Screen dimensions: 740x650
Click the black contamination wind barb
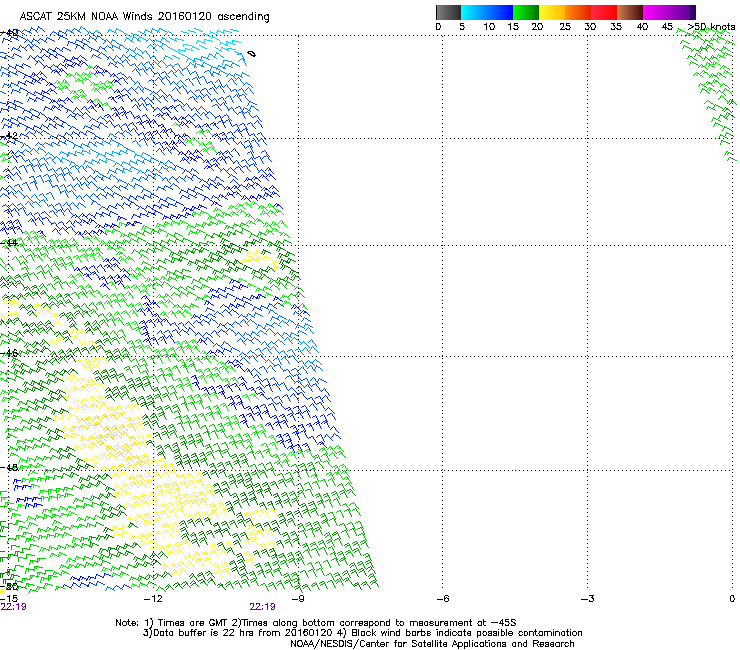click(x=252, y=54)
